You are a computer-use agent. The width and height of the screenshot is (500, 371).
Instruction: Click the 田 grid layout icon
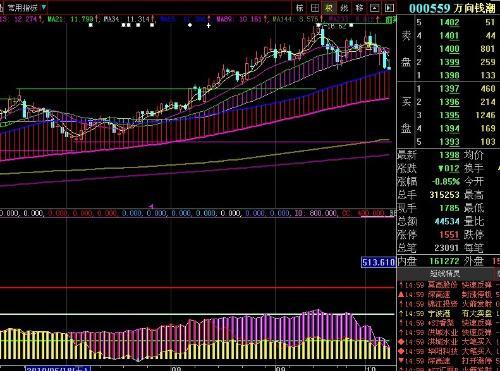[x=315, y=8]
